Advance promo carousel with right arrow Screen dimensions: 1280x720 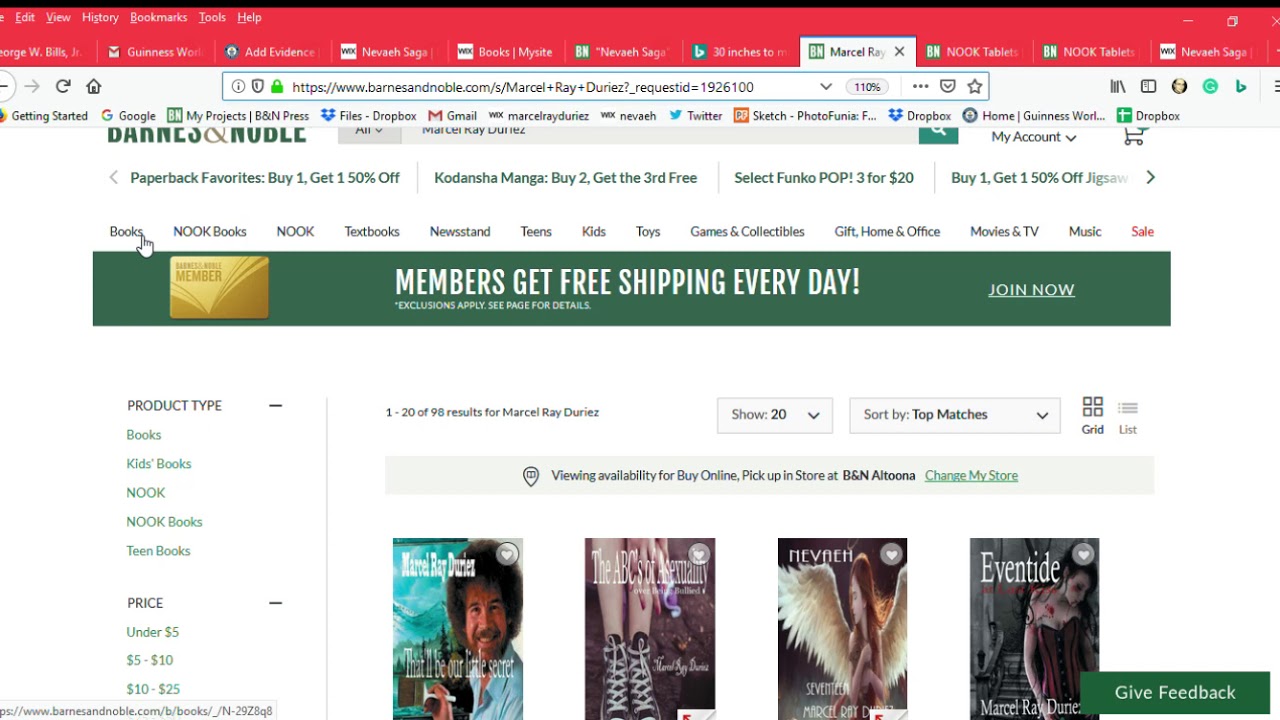[1150, 177]
